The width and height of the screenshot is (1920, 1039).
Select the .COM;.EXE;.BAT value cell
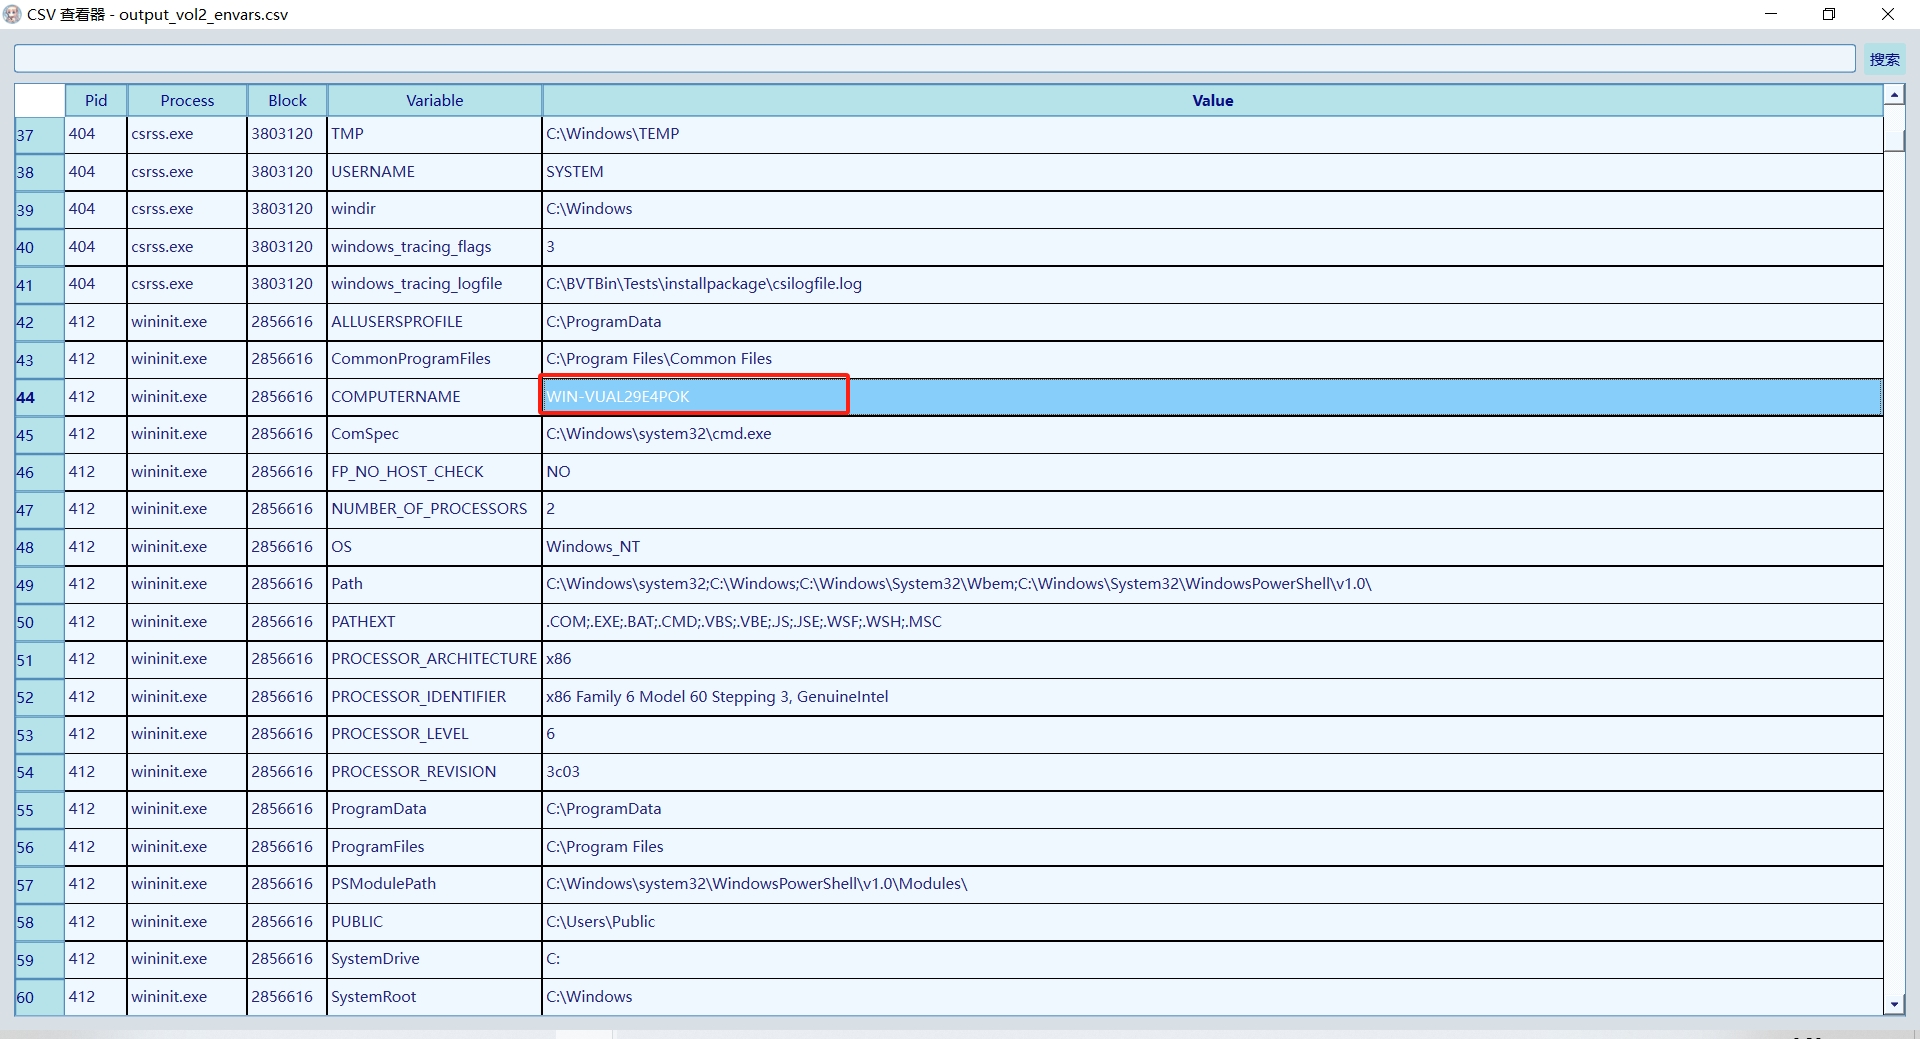click(1212, 622)
